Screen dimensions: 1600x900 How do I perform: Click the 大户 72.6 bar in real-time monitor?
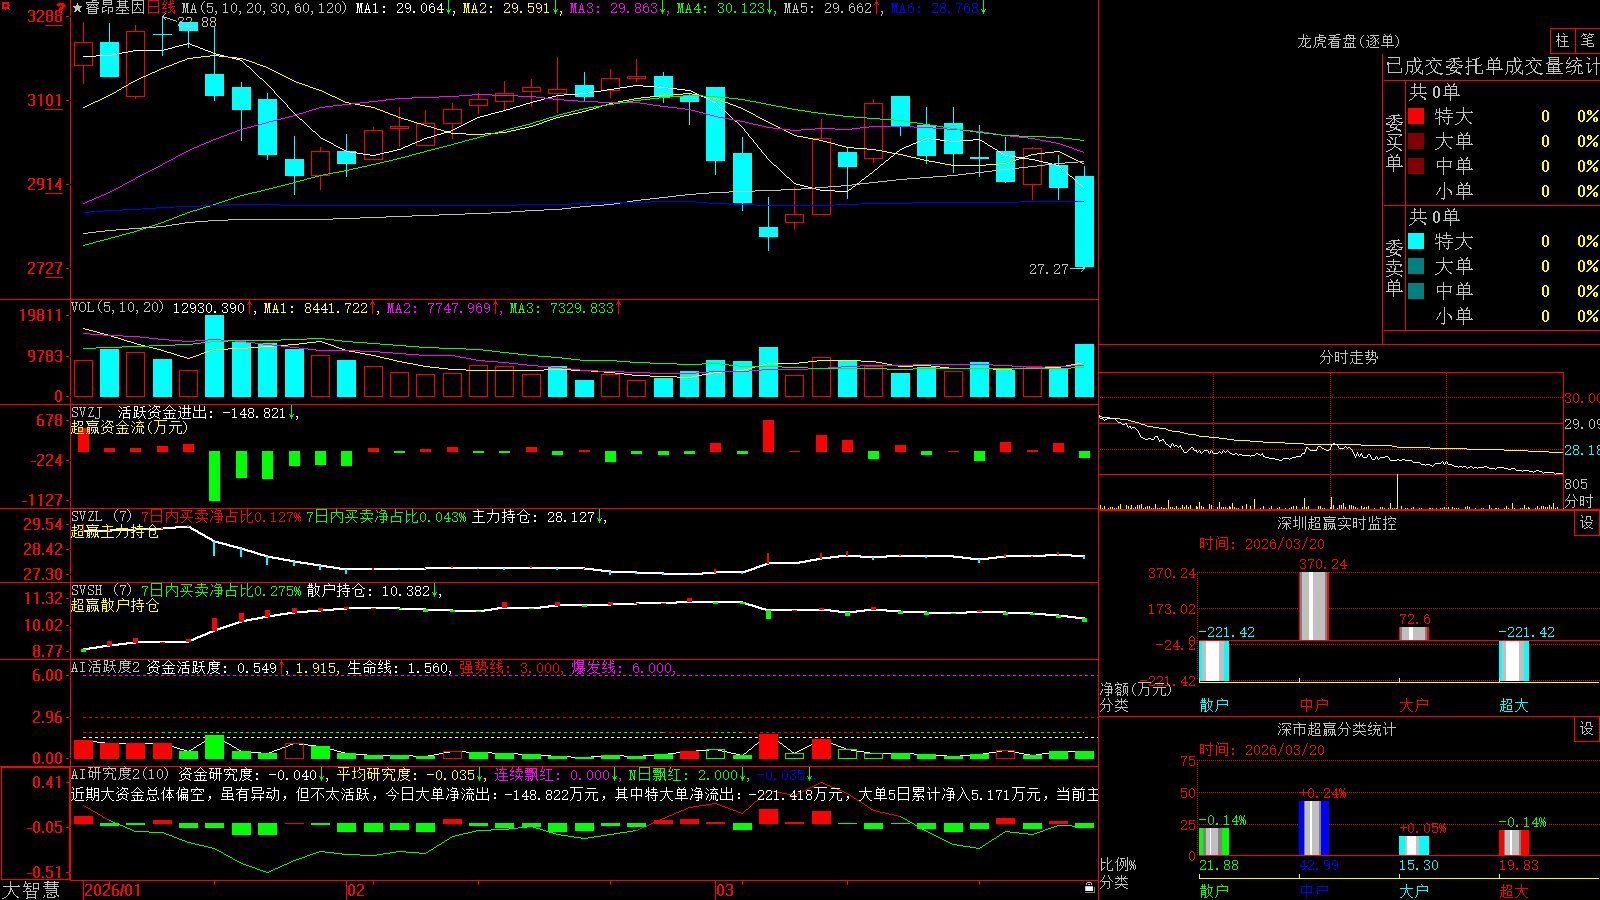(x=1414, y=633)
